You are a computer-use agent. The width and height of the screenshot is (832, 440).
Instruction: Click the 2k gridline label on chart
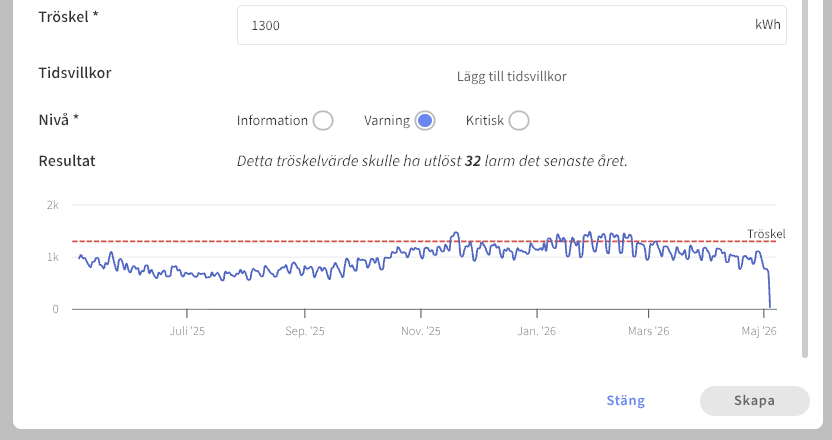coord(53,205)
